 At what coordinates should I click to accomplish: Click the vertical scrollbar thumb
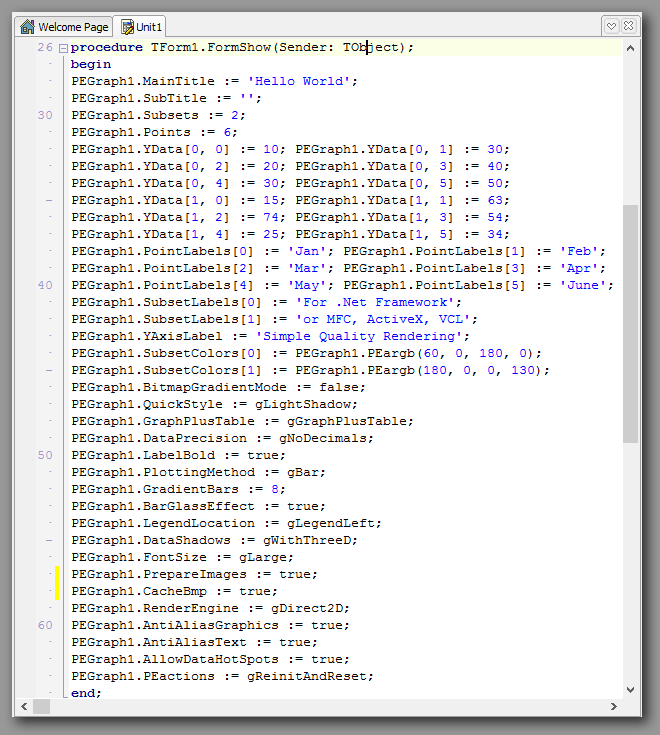[630, 323]
